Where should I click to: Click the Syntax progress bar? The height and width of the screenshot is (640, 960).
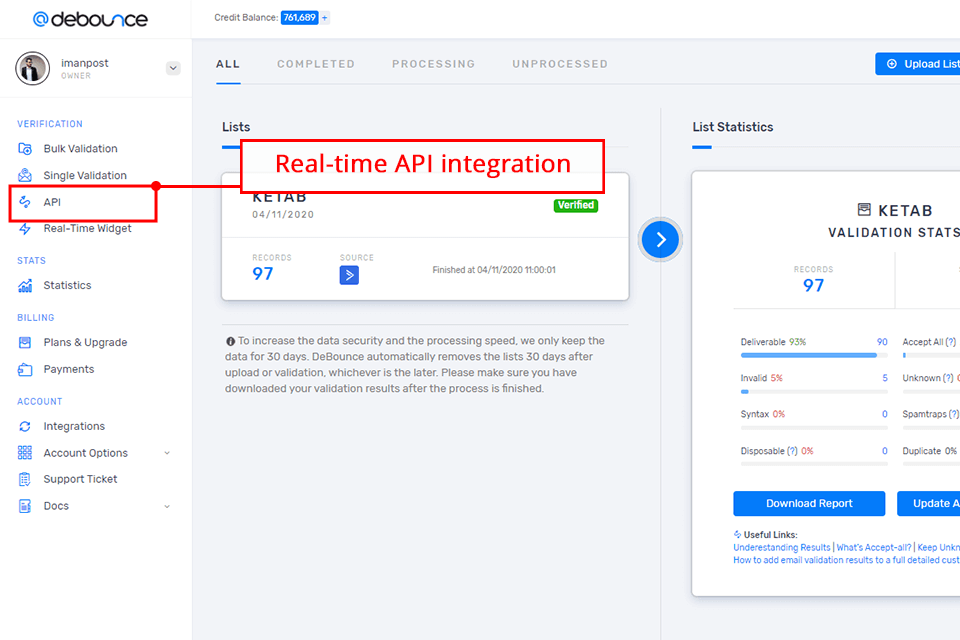814,427
